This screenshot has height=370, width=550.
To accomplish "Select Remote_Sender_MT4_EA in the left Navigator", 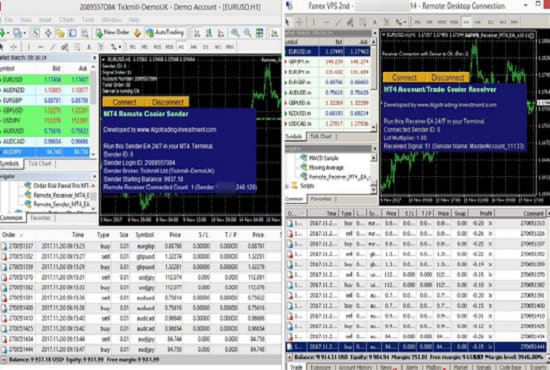I will [x=58, y=204].
